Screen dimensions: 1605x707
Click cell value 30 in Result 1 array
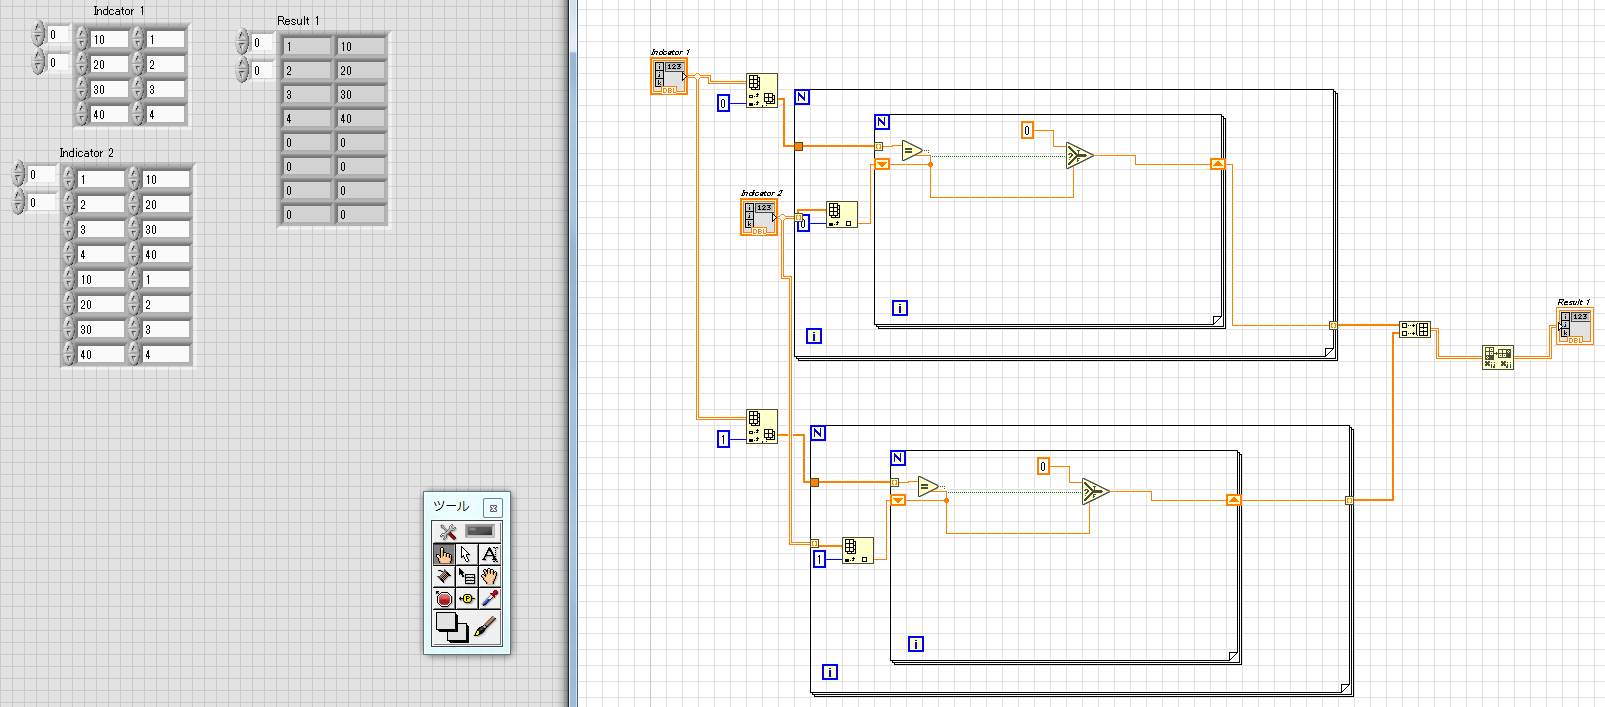(x=360, y=94)
